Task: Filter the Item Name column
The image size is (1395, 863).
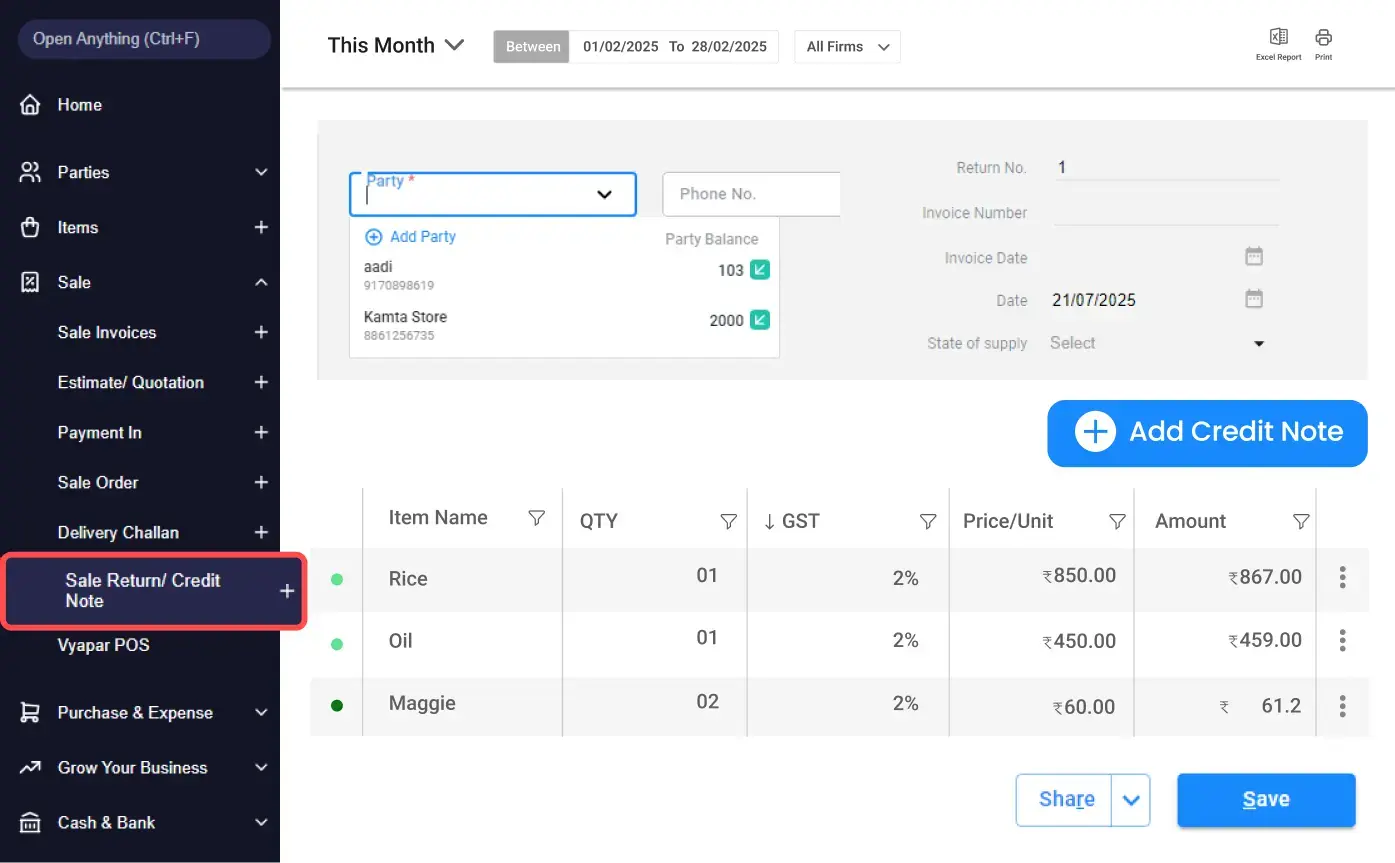Action: click(536, 518)
